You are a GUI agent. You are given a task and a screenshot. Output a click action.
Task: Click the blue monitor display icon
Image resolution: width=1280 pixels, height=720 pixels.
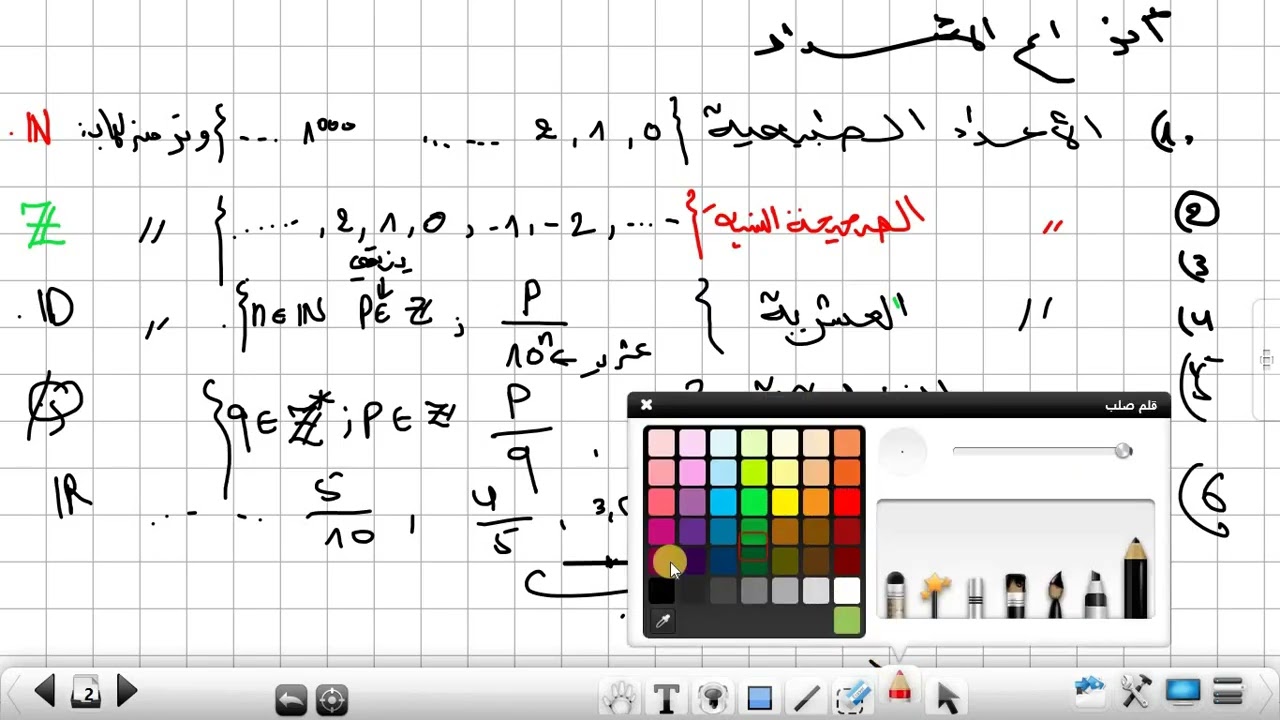pyautogui.click(x=1183, y=690)
